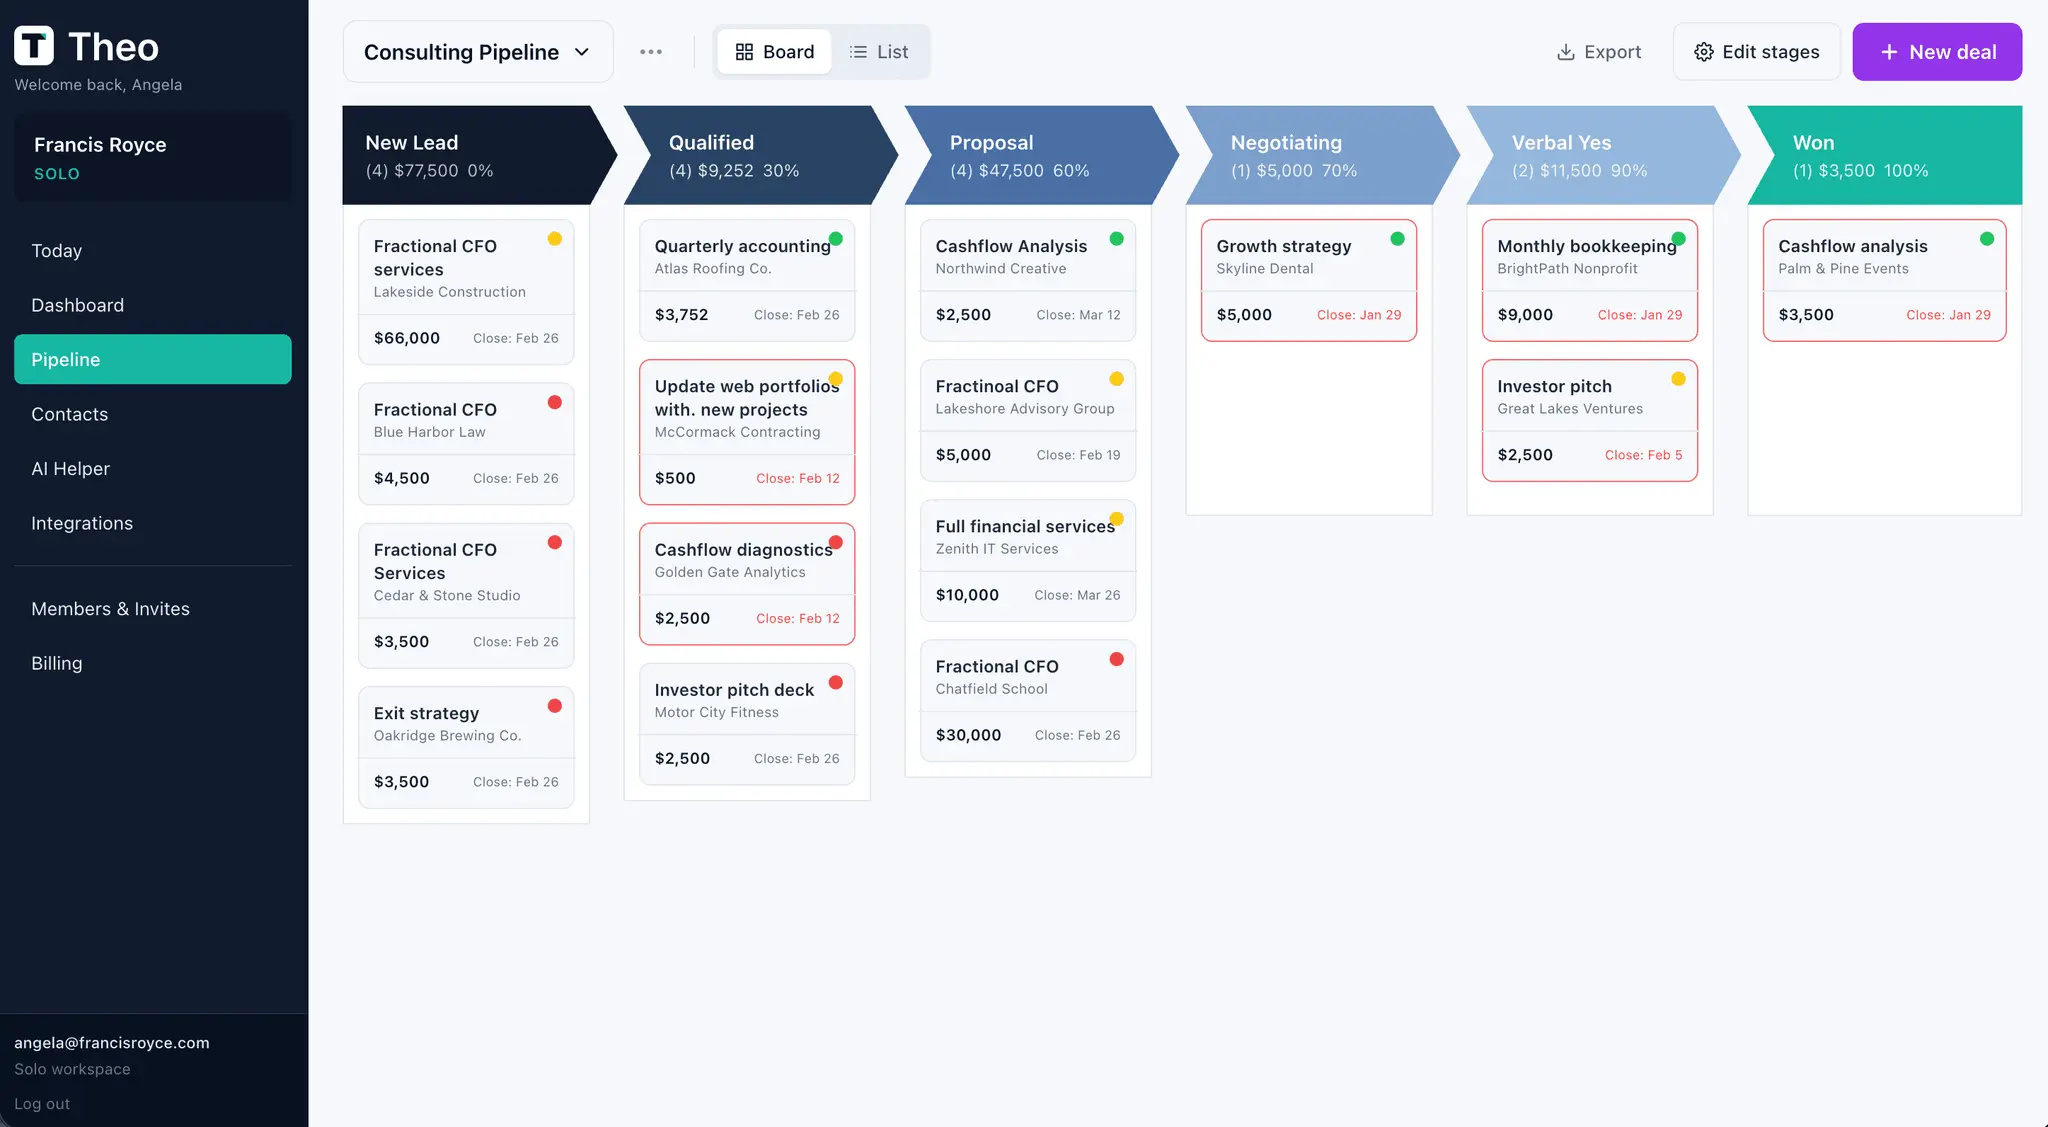This screenshot has height=1127, width=2048.
Task: Click the red status dot on Oakridge Brewing Co. card
Action: click(555, 706)
